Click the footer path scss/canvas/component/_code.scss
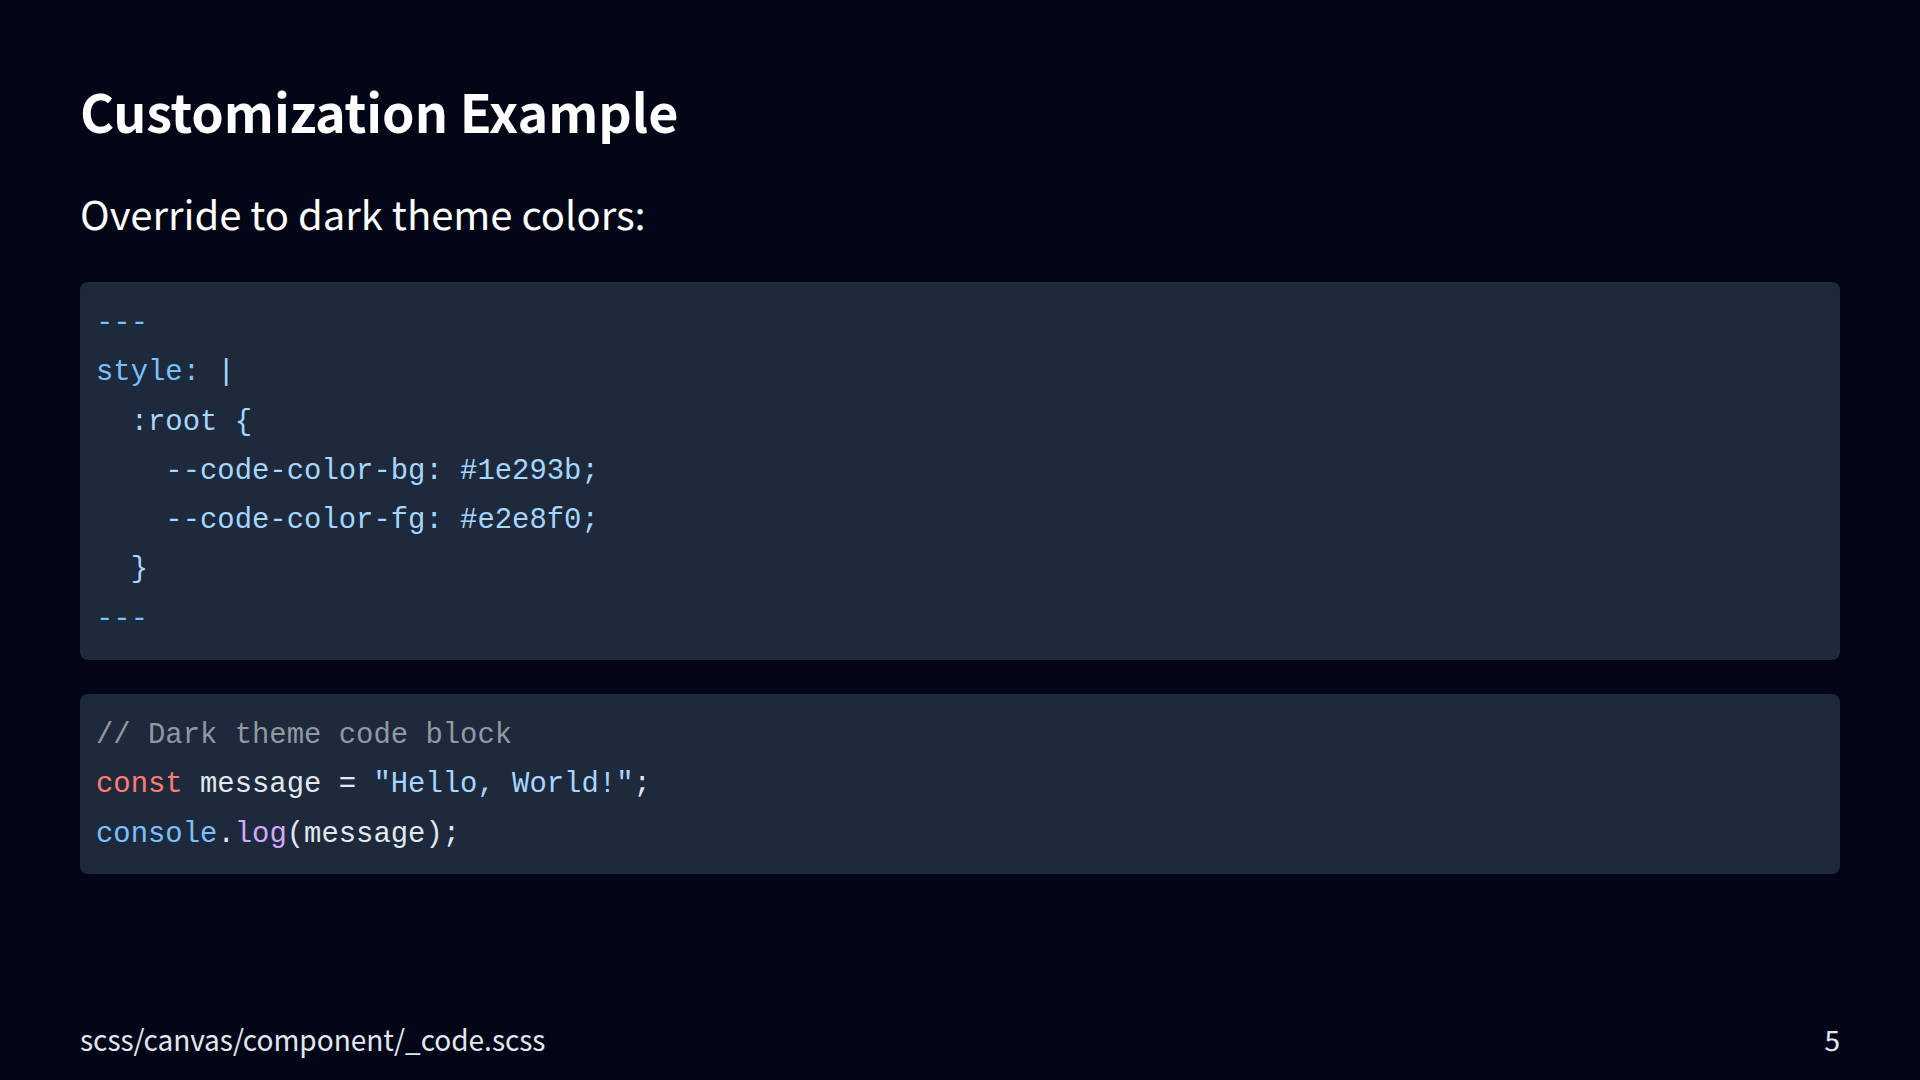Screen dimensions: 1920x1080 tap(312, 1041)
